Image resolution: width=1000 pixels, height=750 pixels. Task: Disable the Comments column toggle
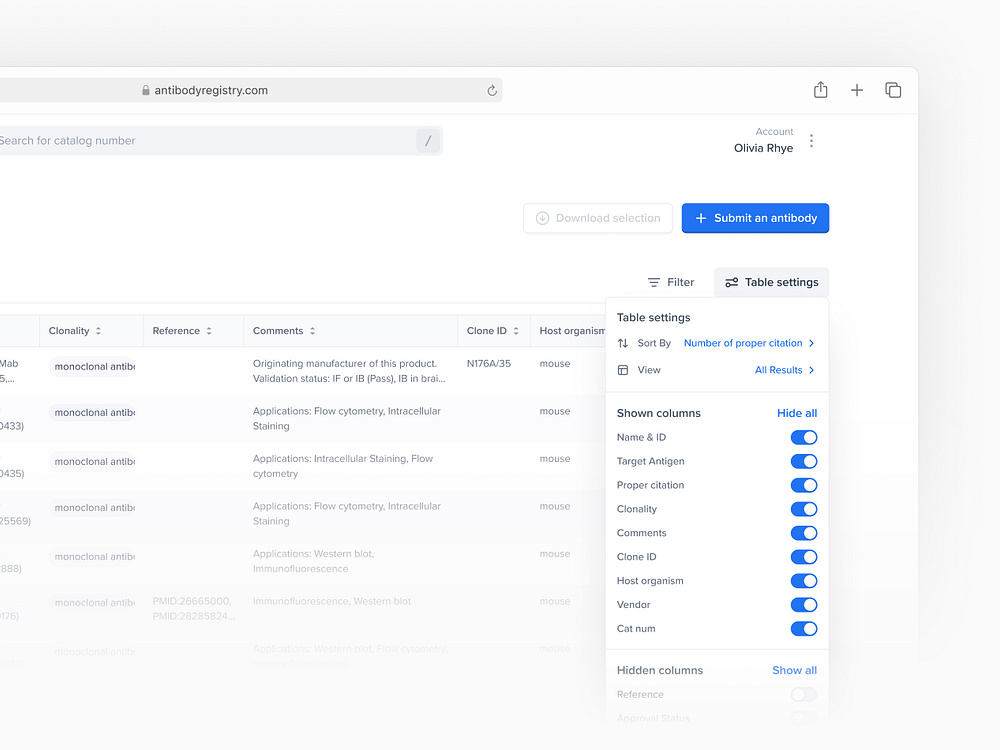[804, 533]
